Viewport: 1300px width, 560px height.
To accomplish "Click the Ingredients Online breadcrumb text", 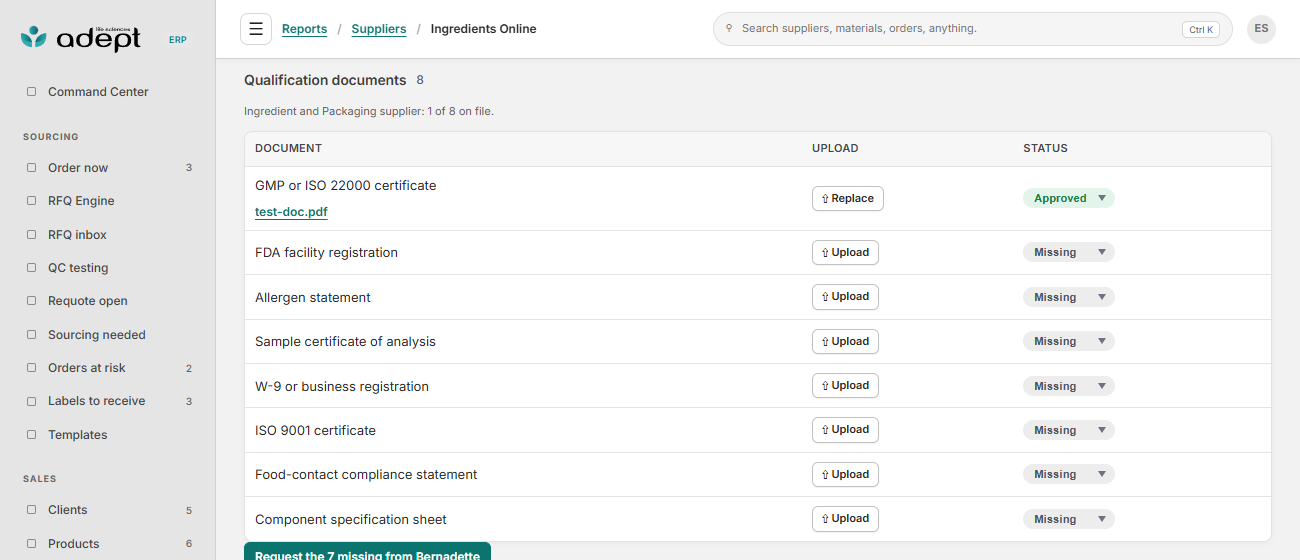I will pos(483,29).
